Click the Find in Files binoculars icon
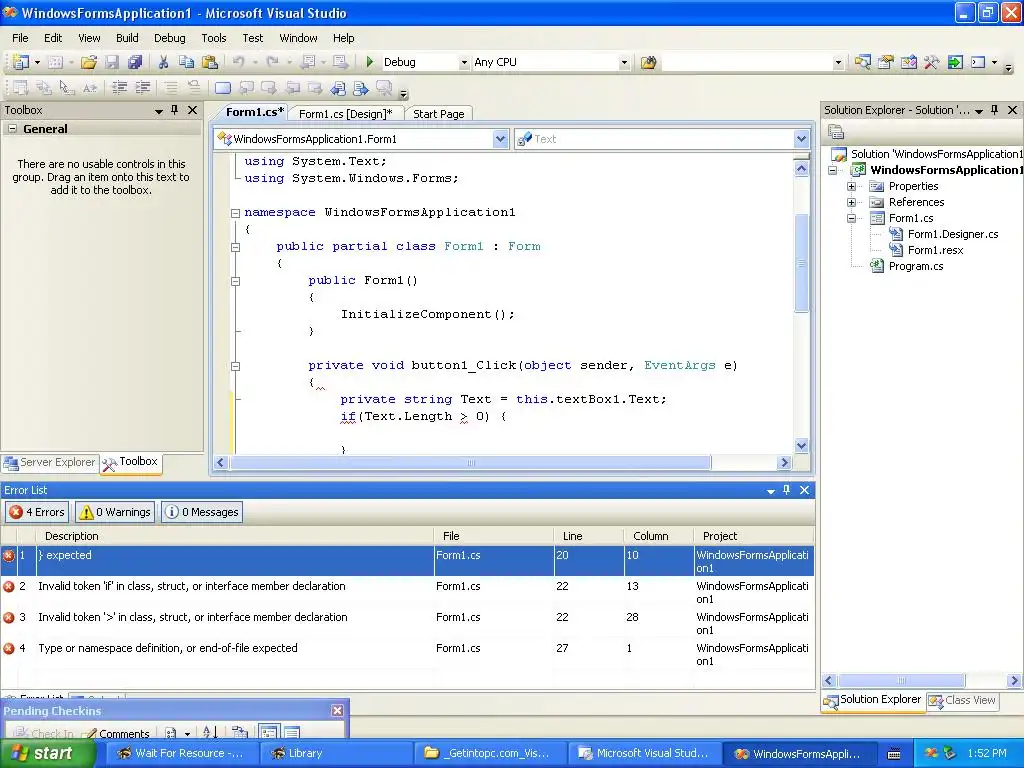Image resolution: width=1024 pixels, height=768 pixels. coord(648,63)
